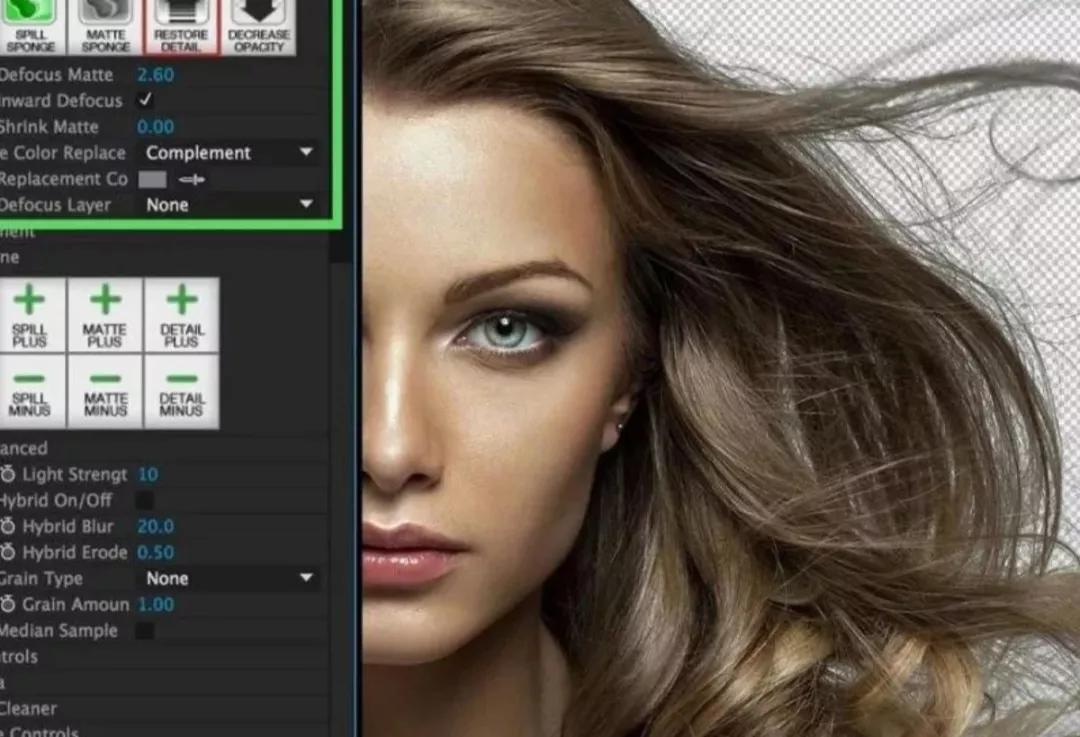Select the Spill Sponge tool
This screenshot has height=737, width=1080.
click(32, 27)
